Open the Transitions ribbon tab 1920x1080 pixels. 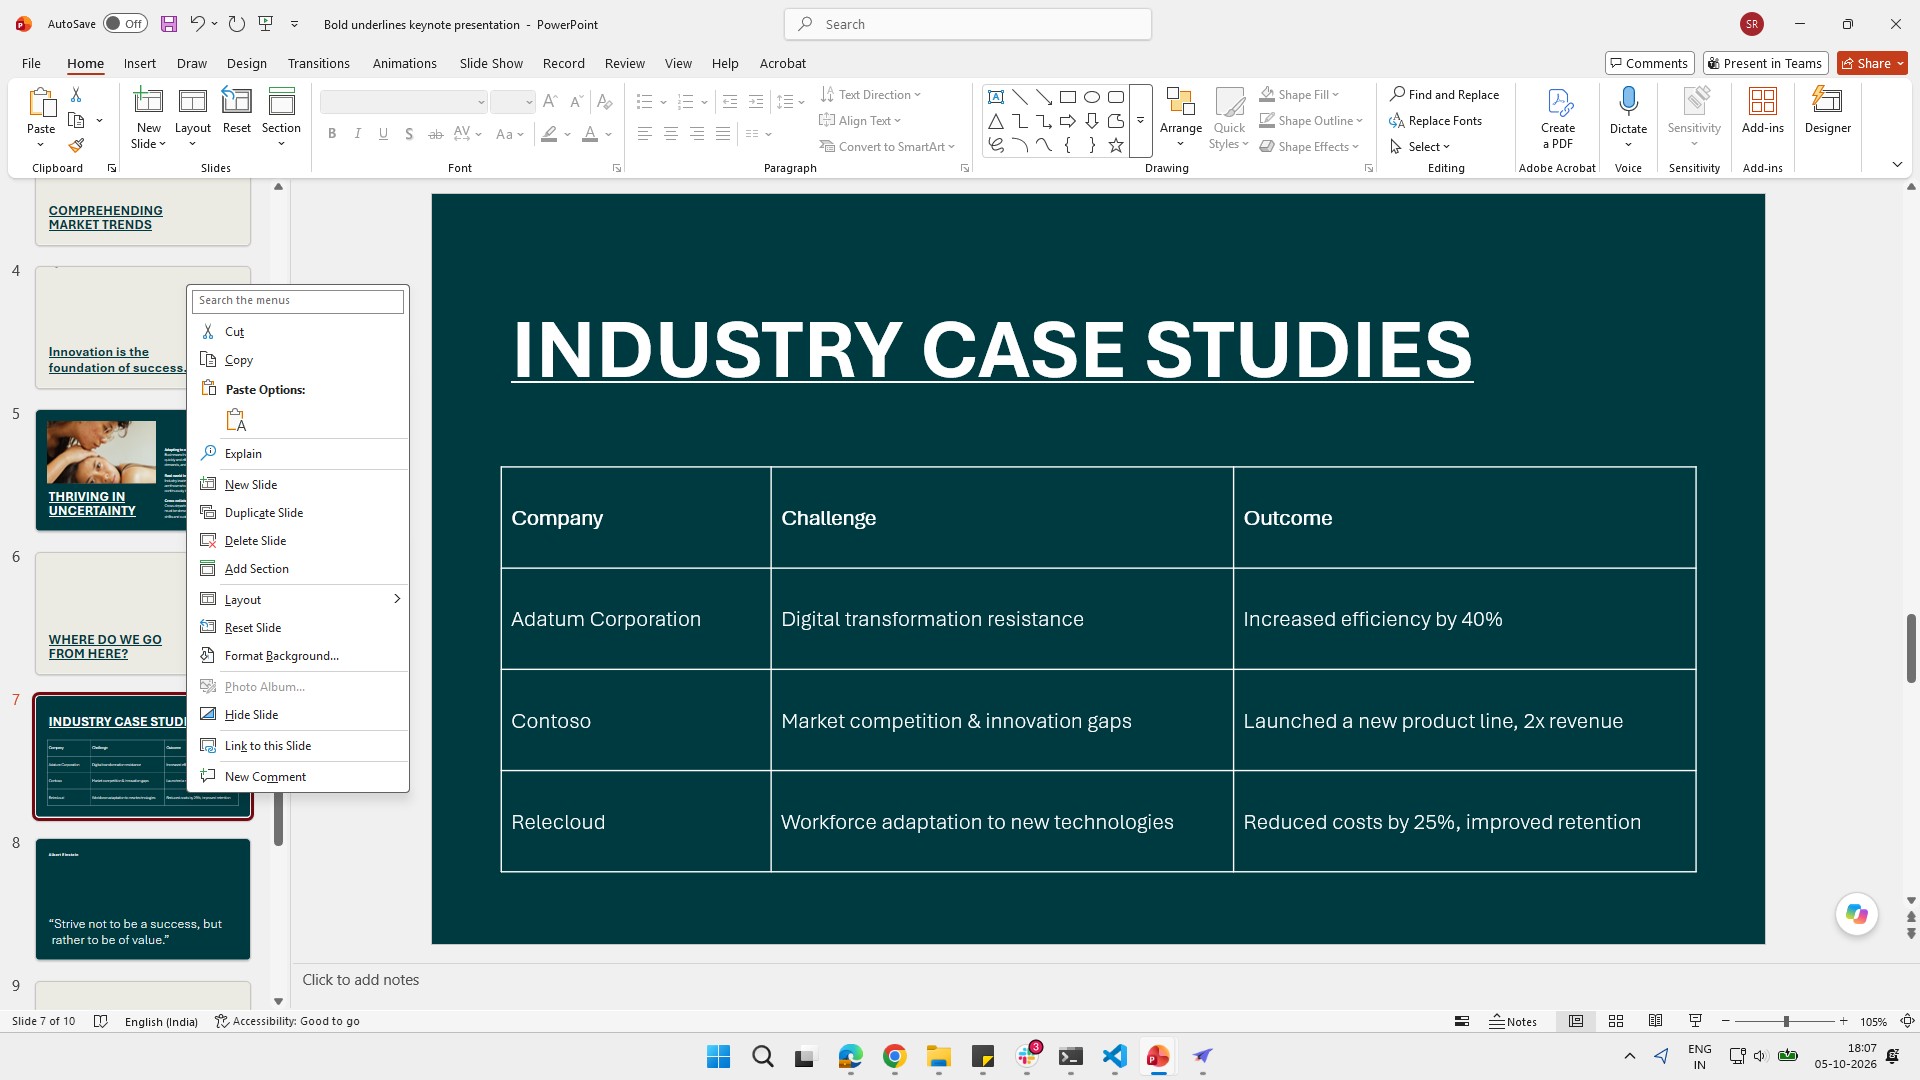click(x=318, y=63)
